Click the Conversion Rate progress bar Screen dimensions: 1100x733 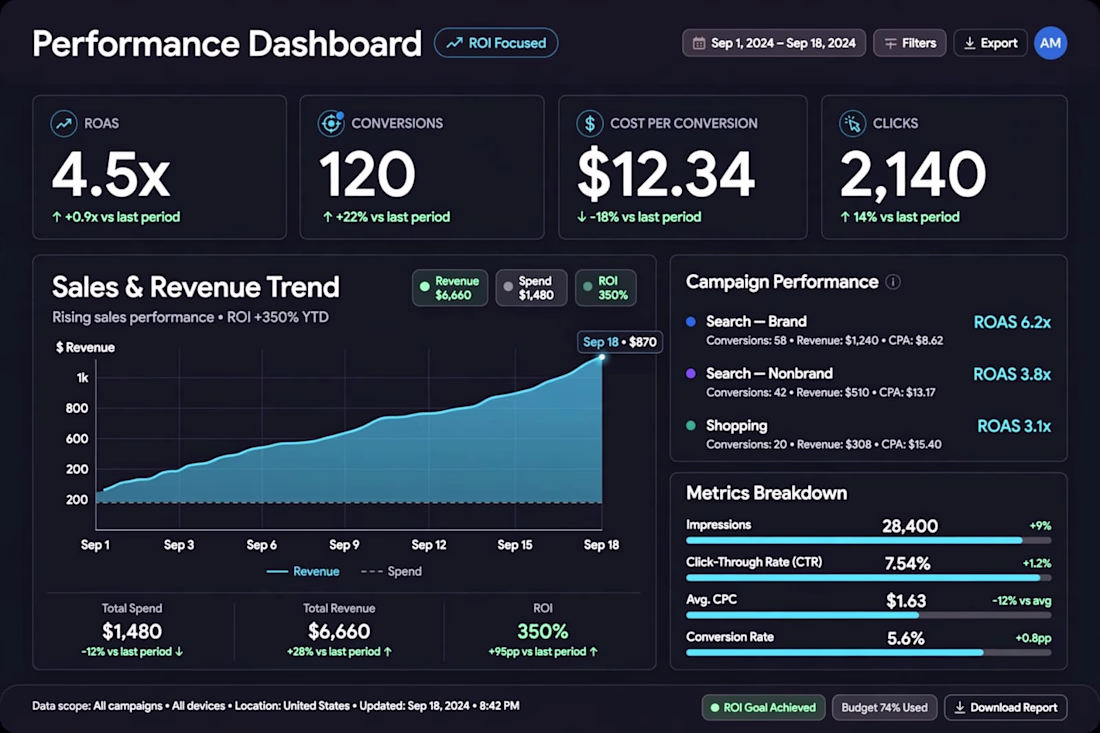click(x=868, y=652)
